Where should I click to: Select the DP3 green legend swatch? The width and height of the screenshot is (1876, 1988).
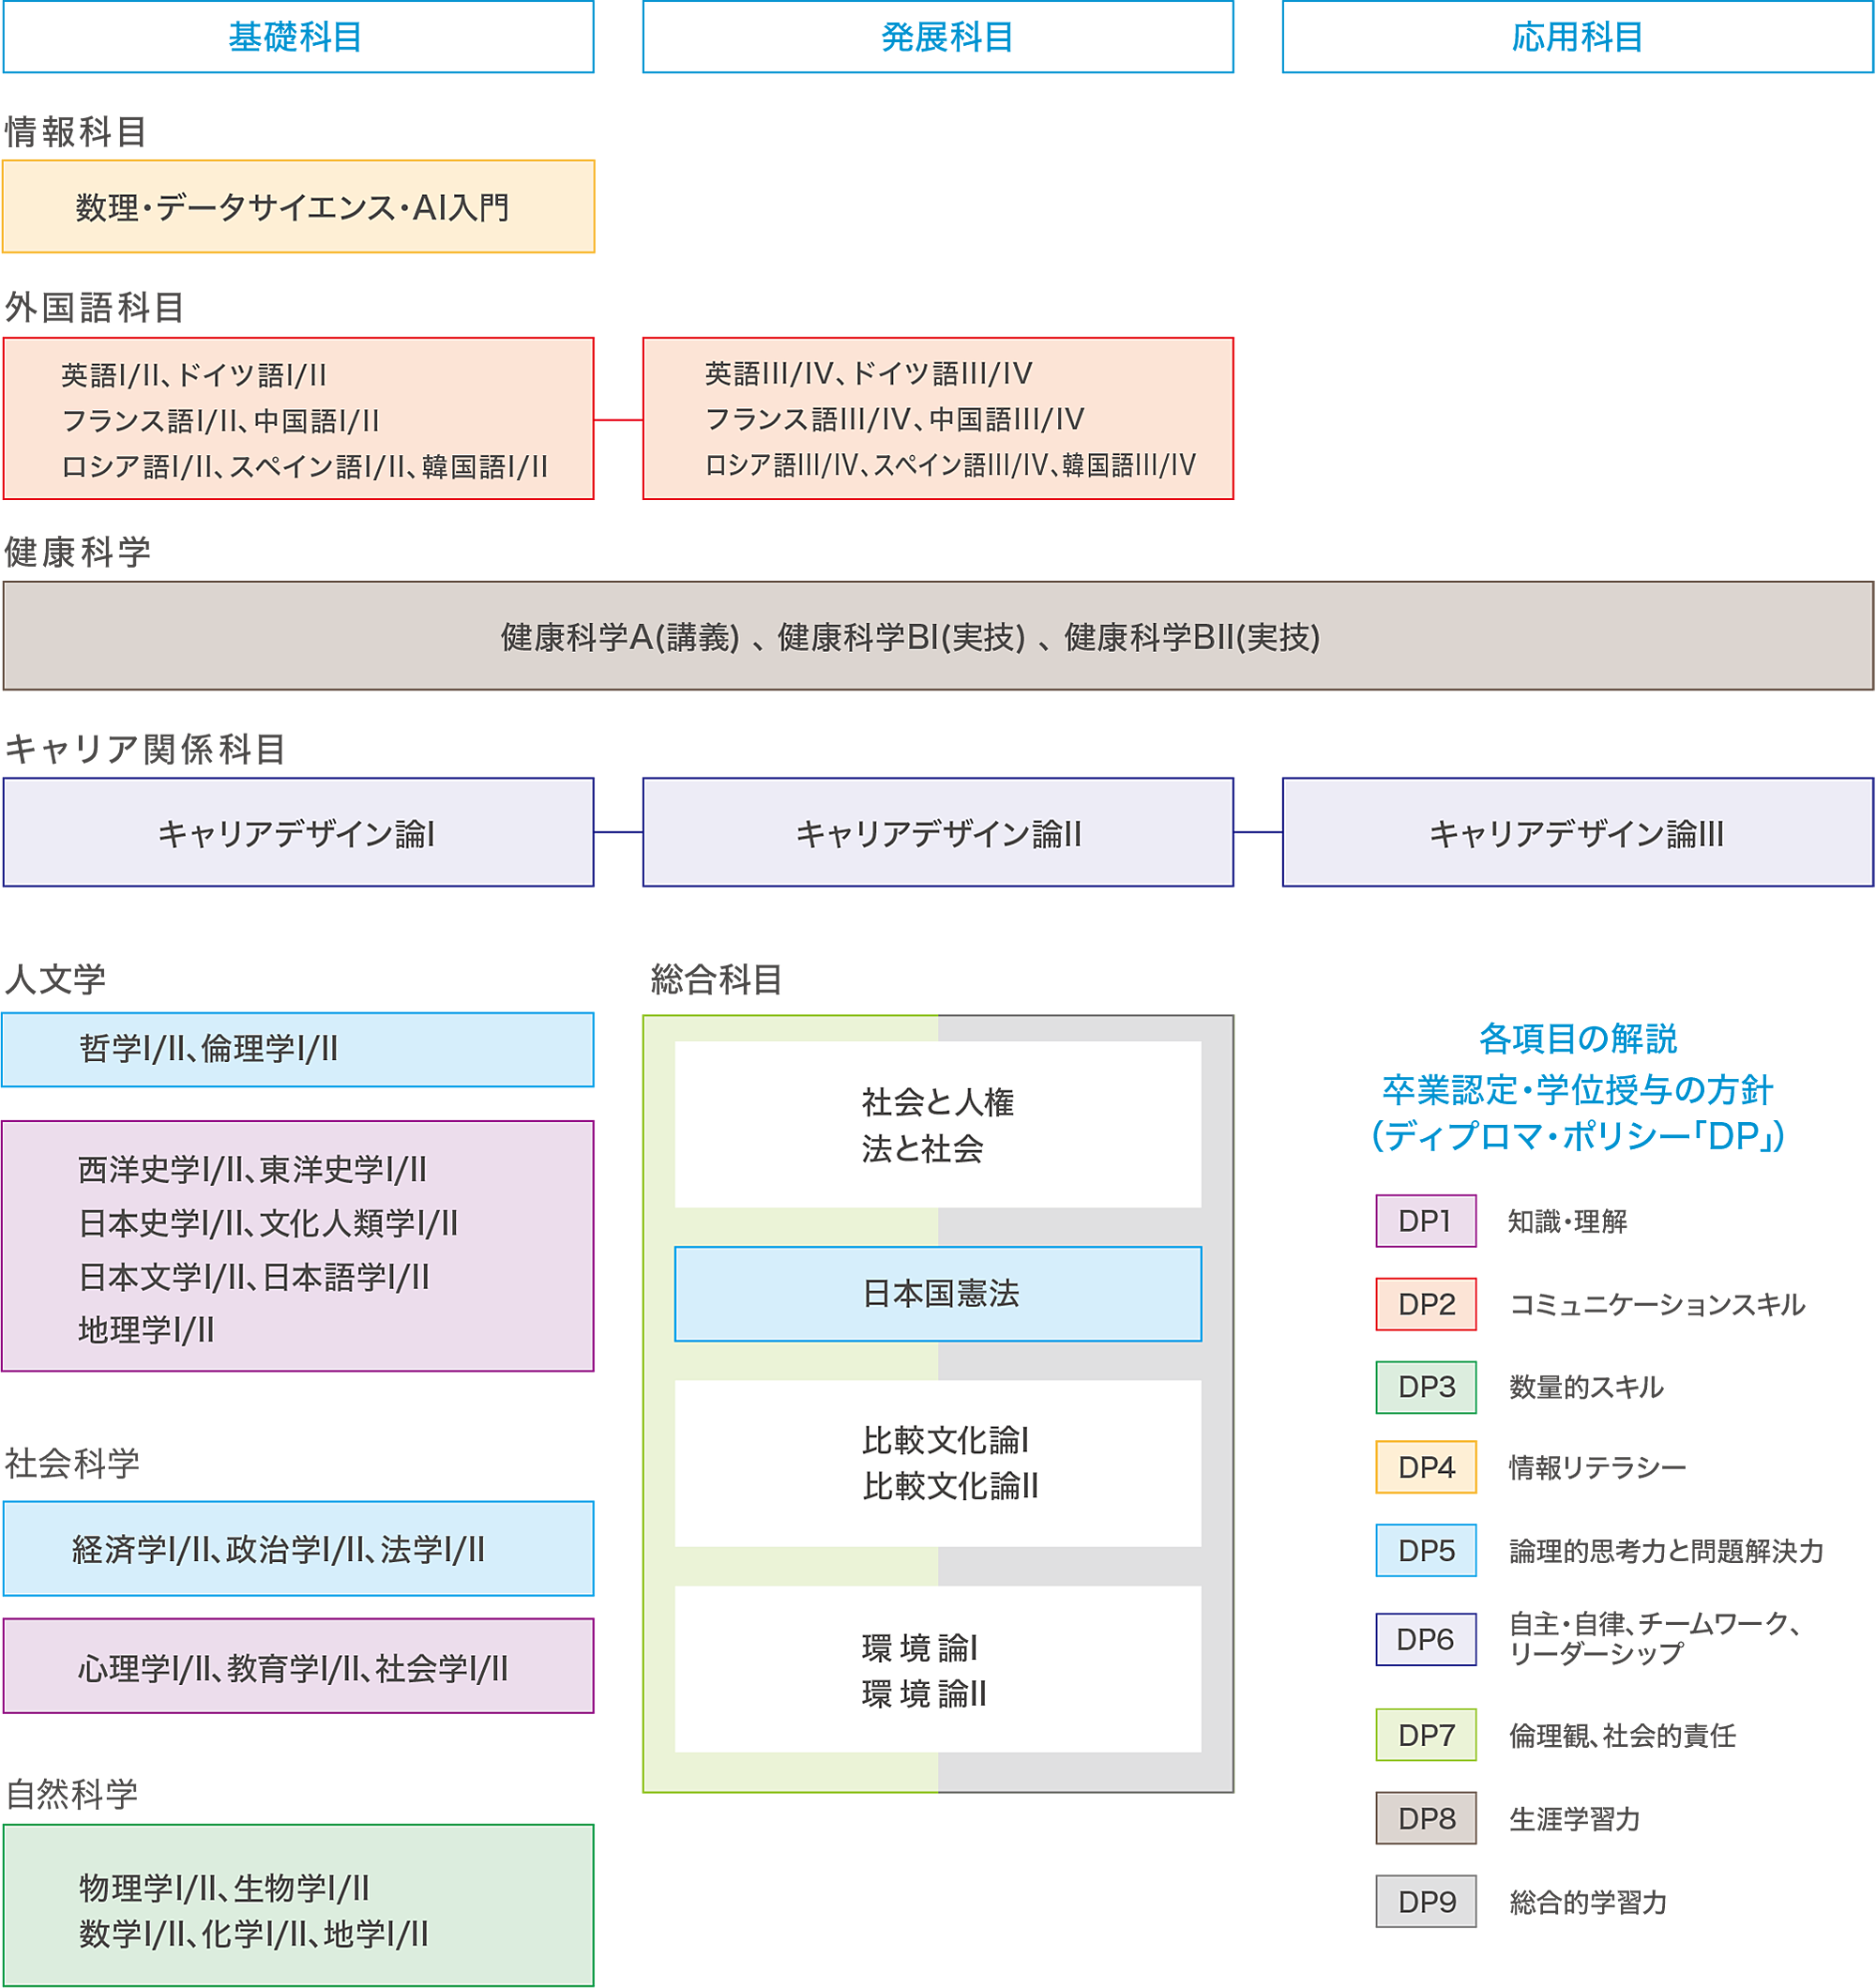[1425, 1387]
